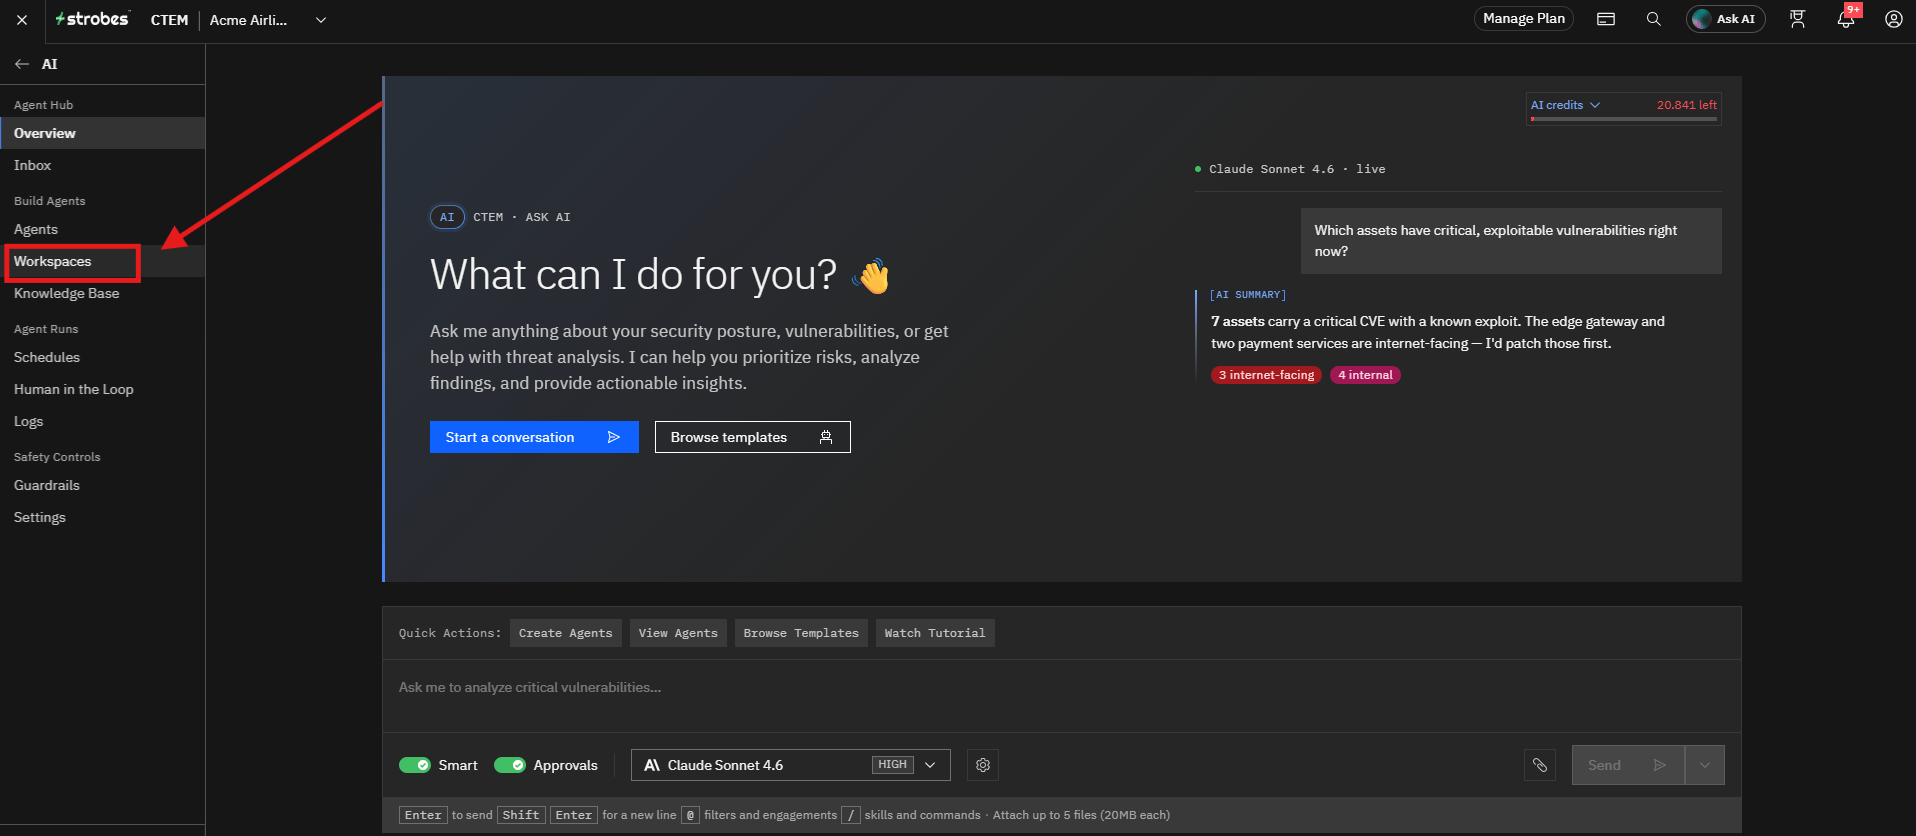The image size is (1916, 836).
Task: Click the 3 internet-facing tag
Action: click(1266, 375)
